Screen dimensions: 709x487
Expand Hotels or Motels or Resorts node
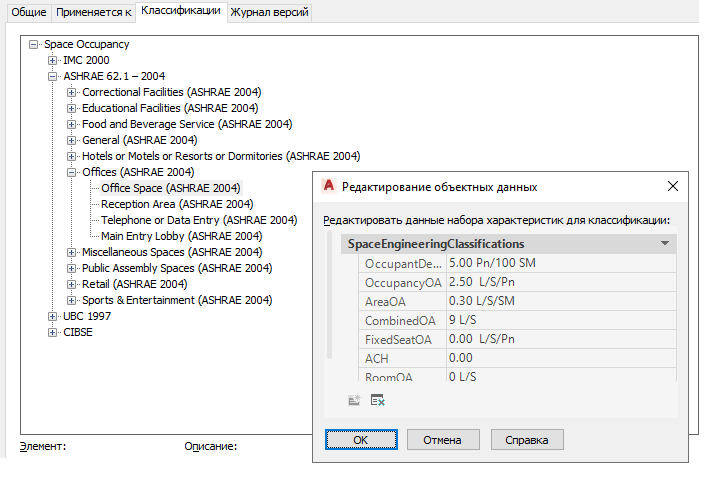pyautogui.click(x=71, y=156)
